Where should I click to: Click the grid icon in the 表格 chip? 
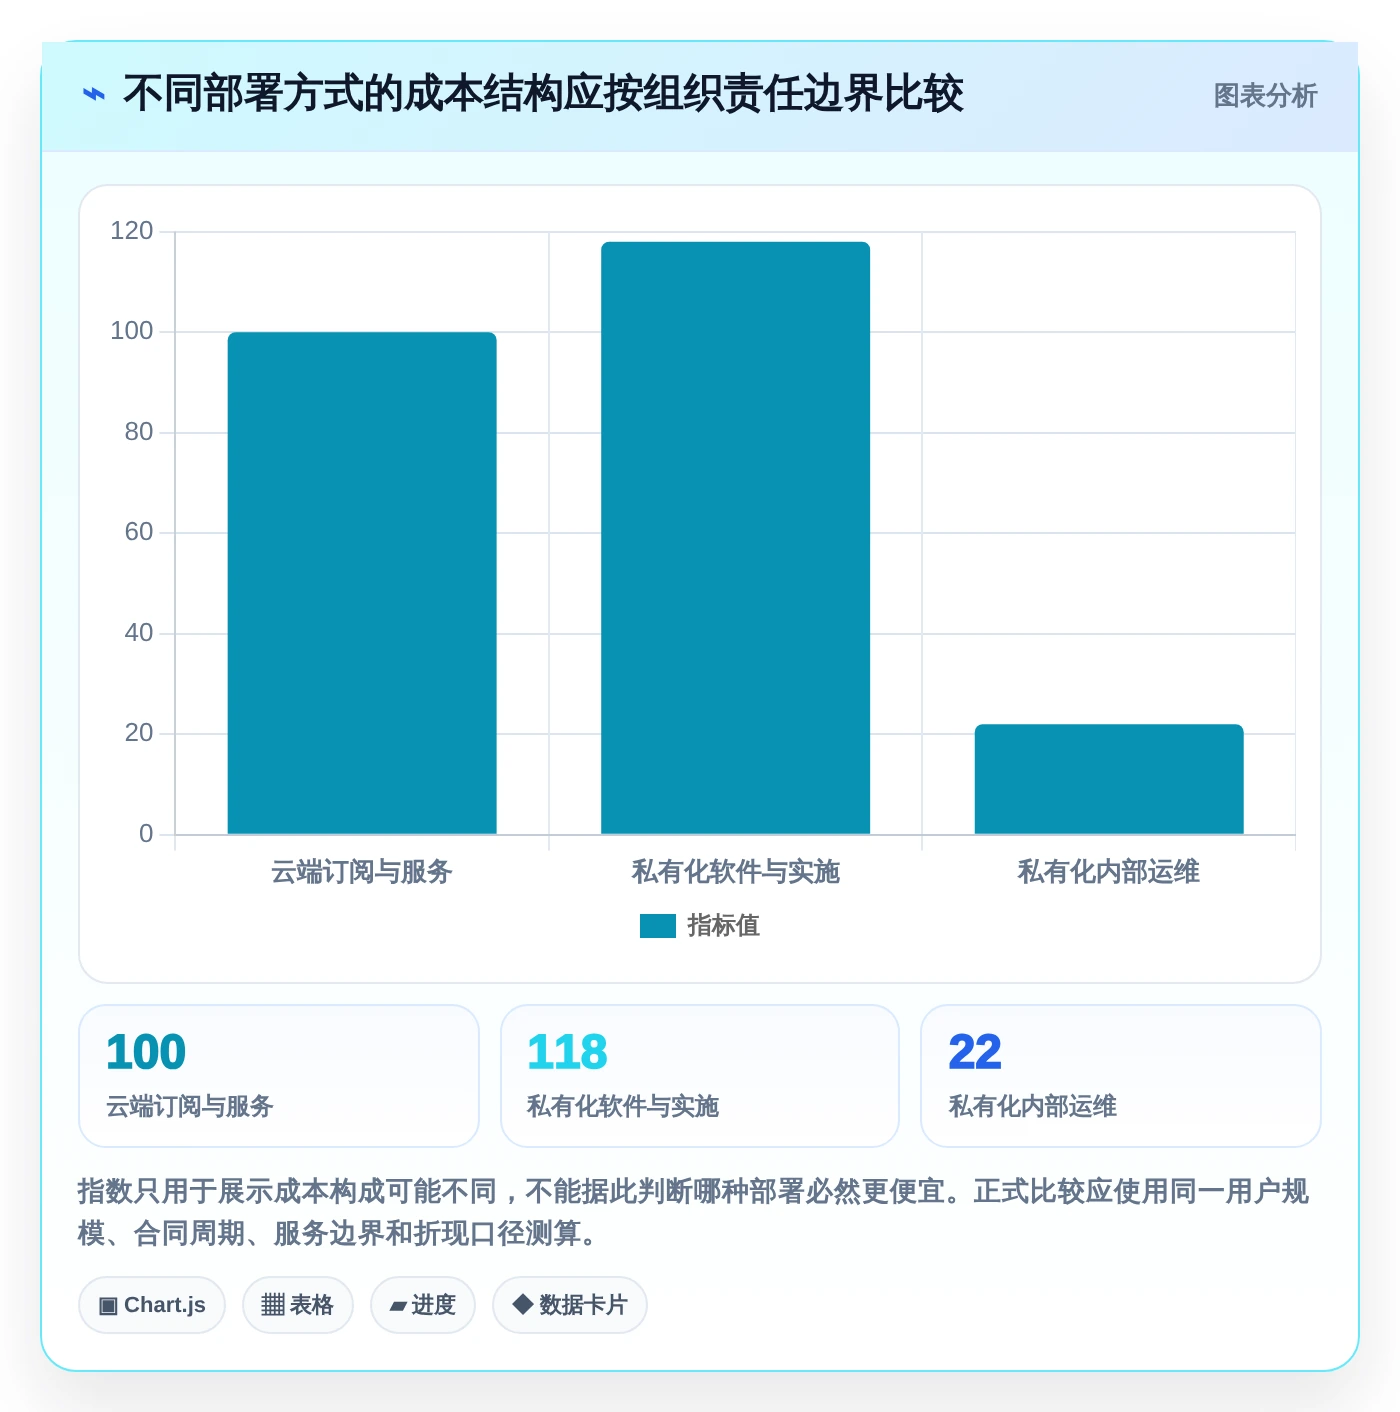pos(273,1305)
